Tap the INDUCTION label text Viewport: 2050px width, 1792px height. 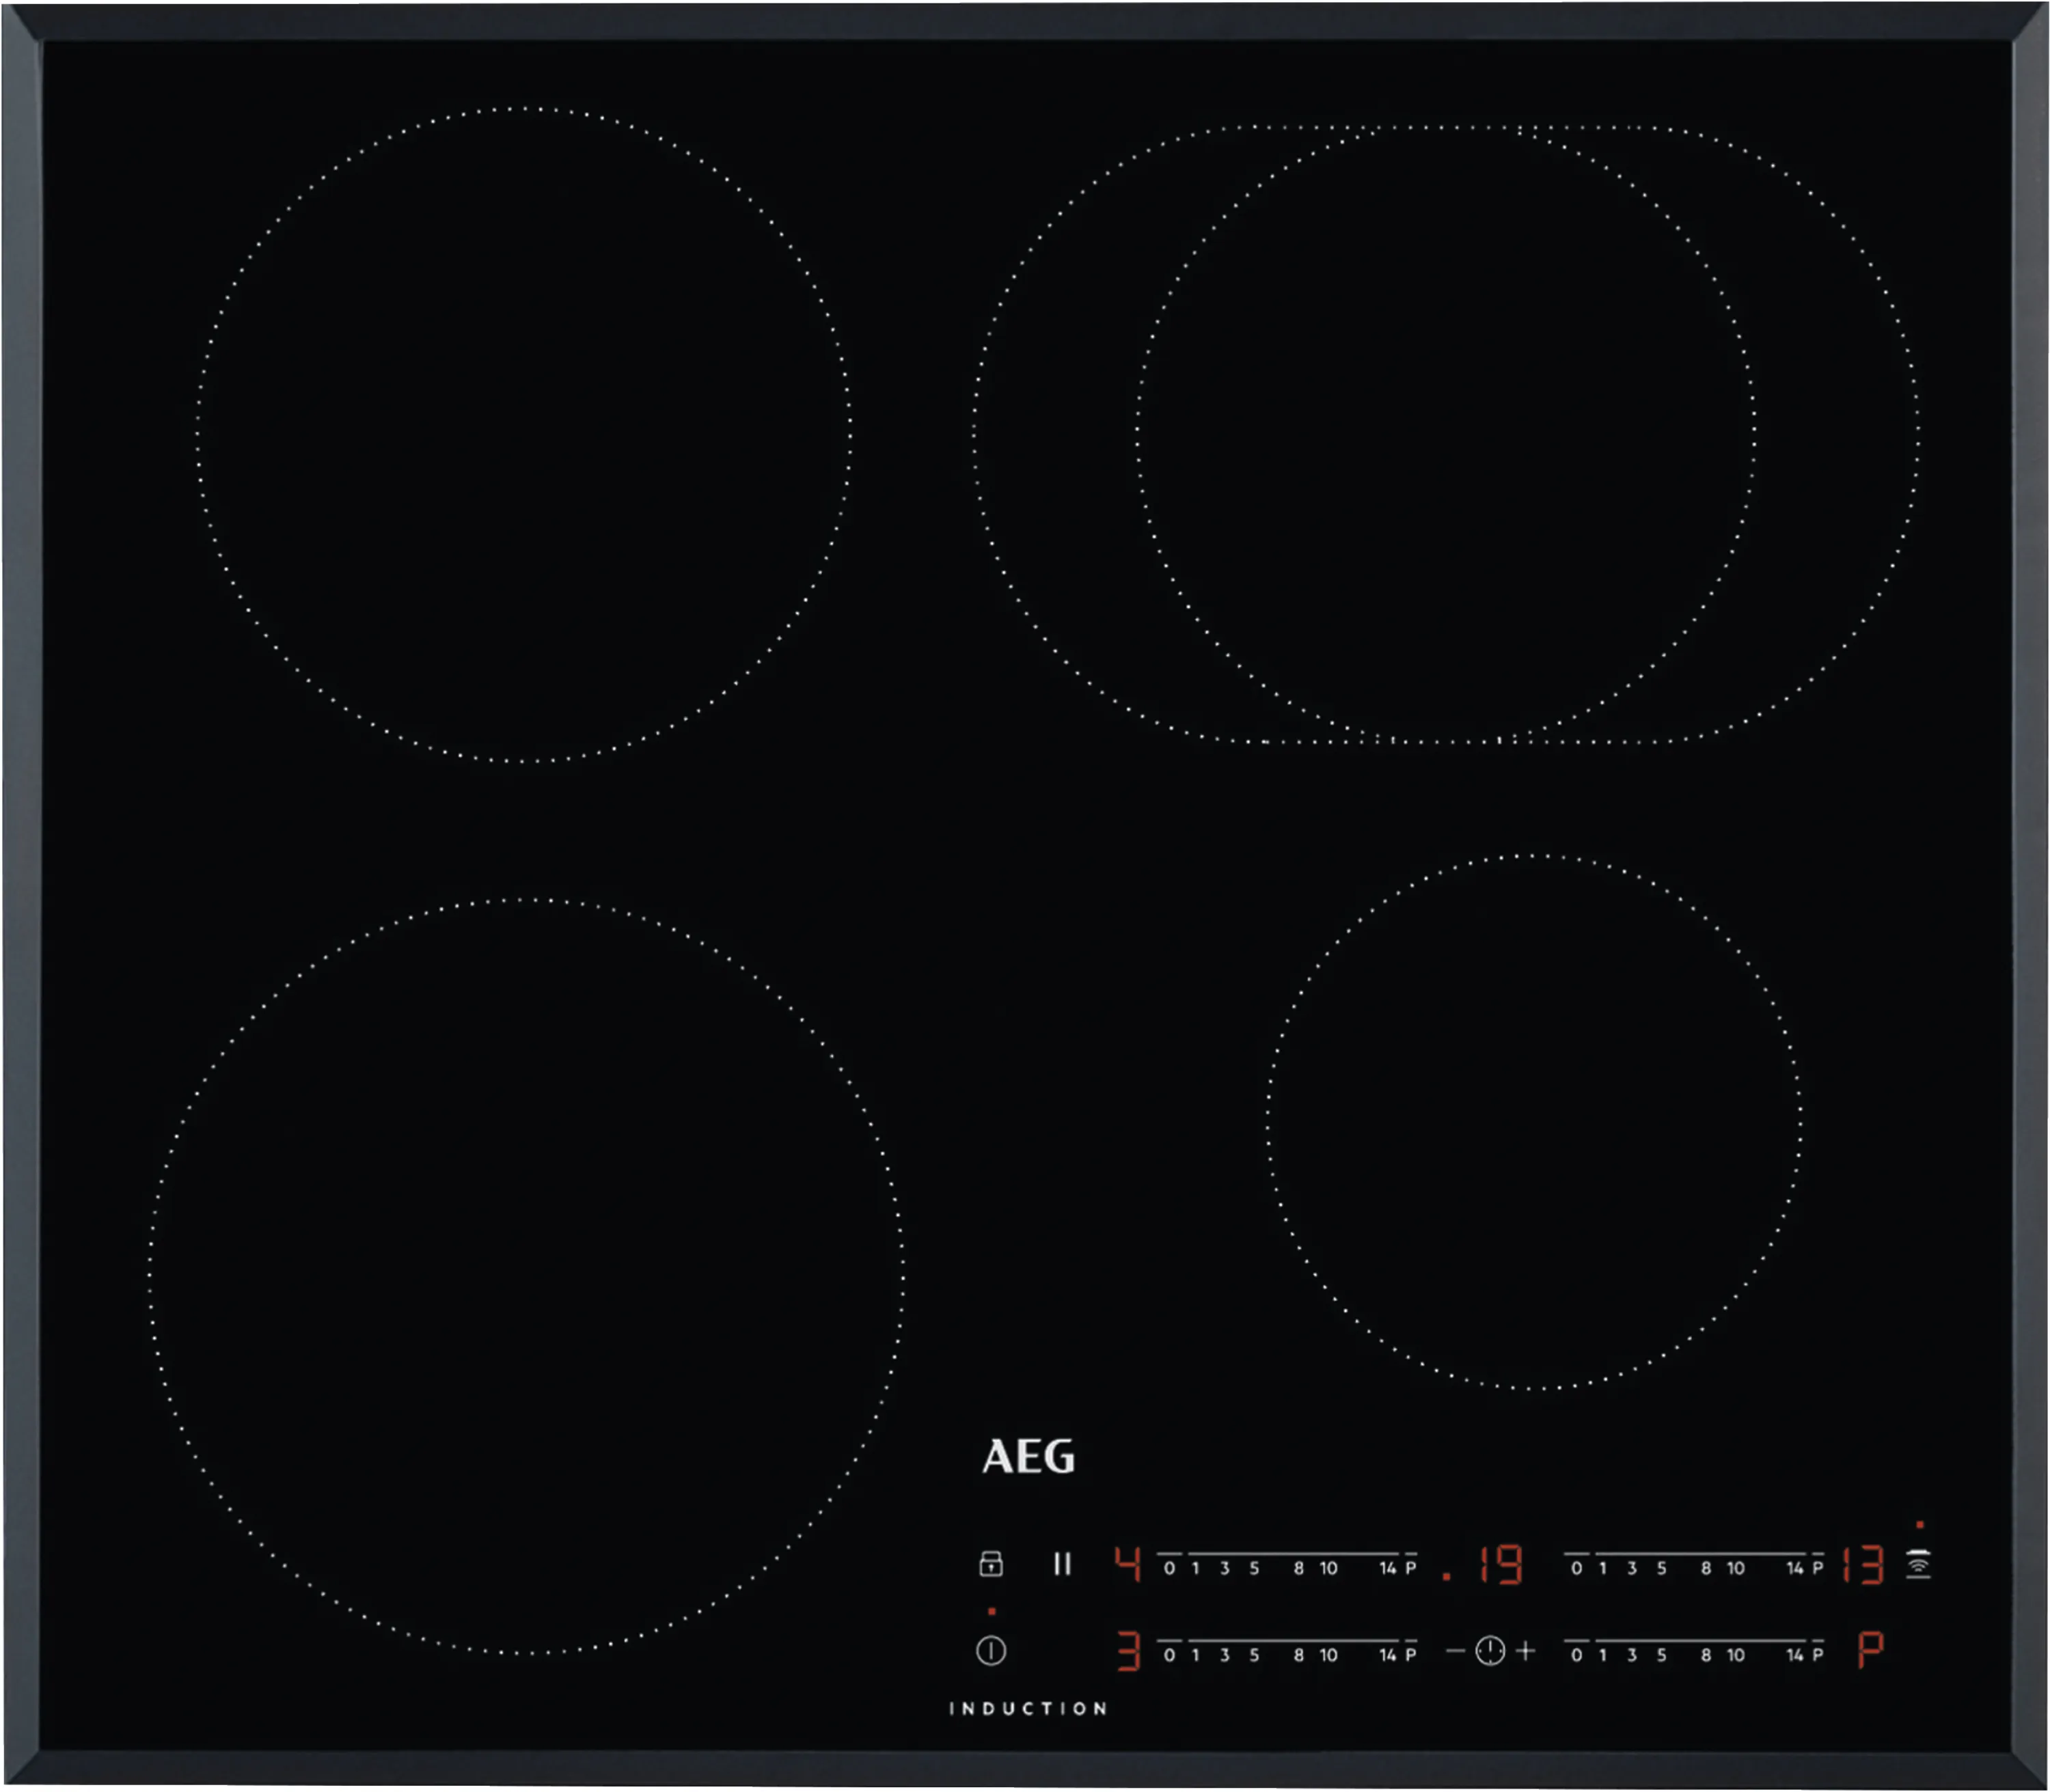1028,1708
